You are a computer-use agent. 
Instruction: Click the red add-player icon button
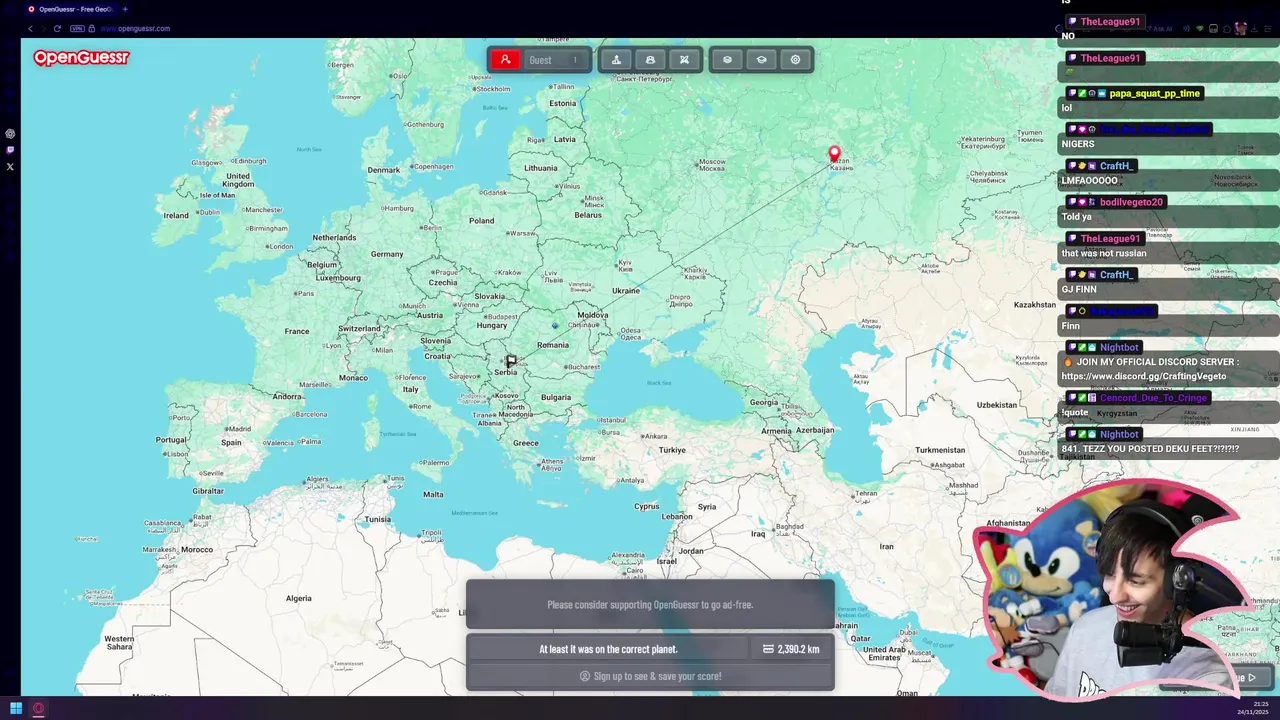tap(505, 60)
